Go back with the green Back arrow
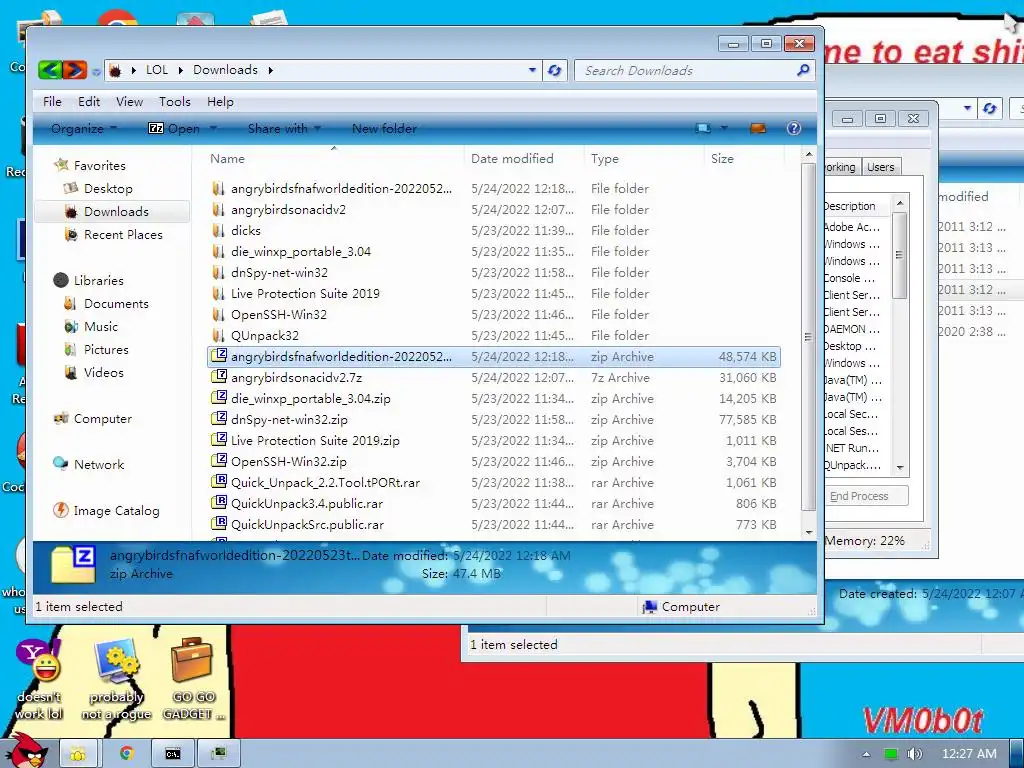The width and height of the screenshot is (1024, 768). tap(50, 70)
